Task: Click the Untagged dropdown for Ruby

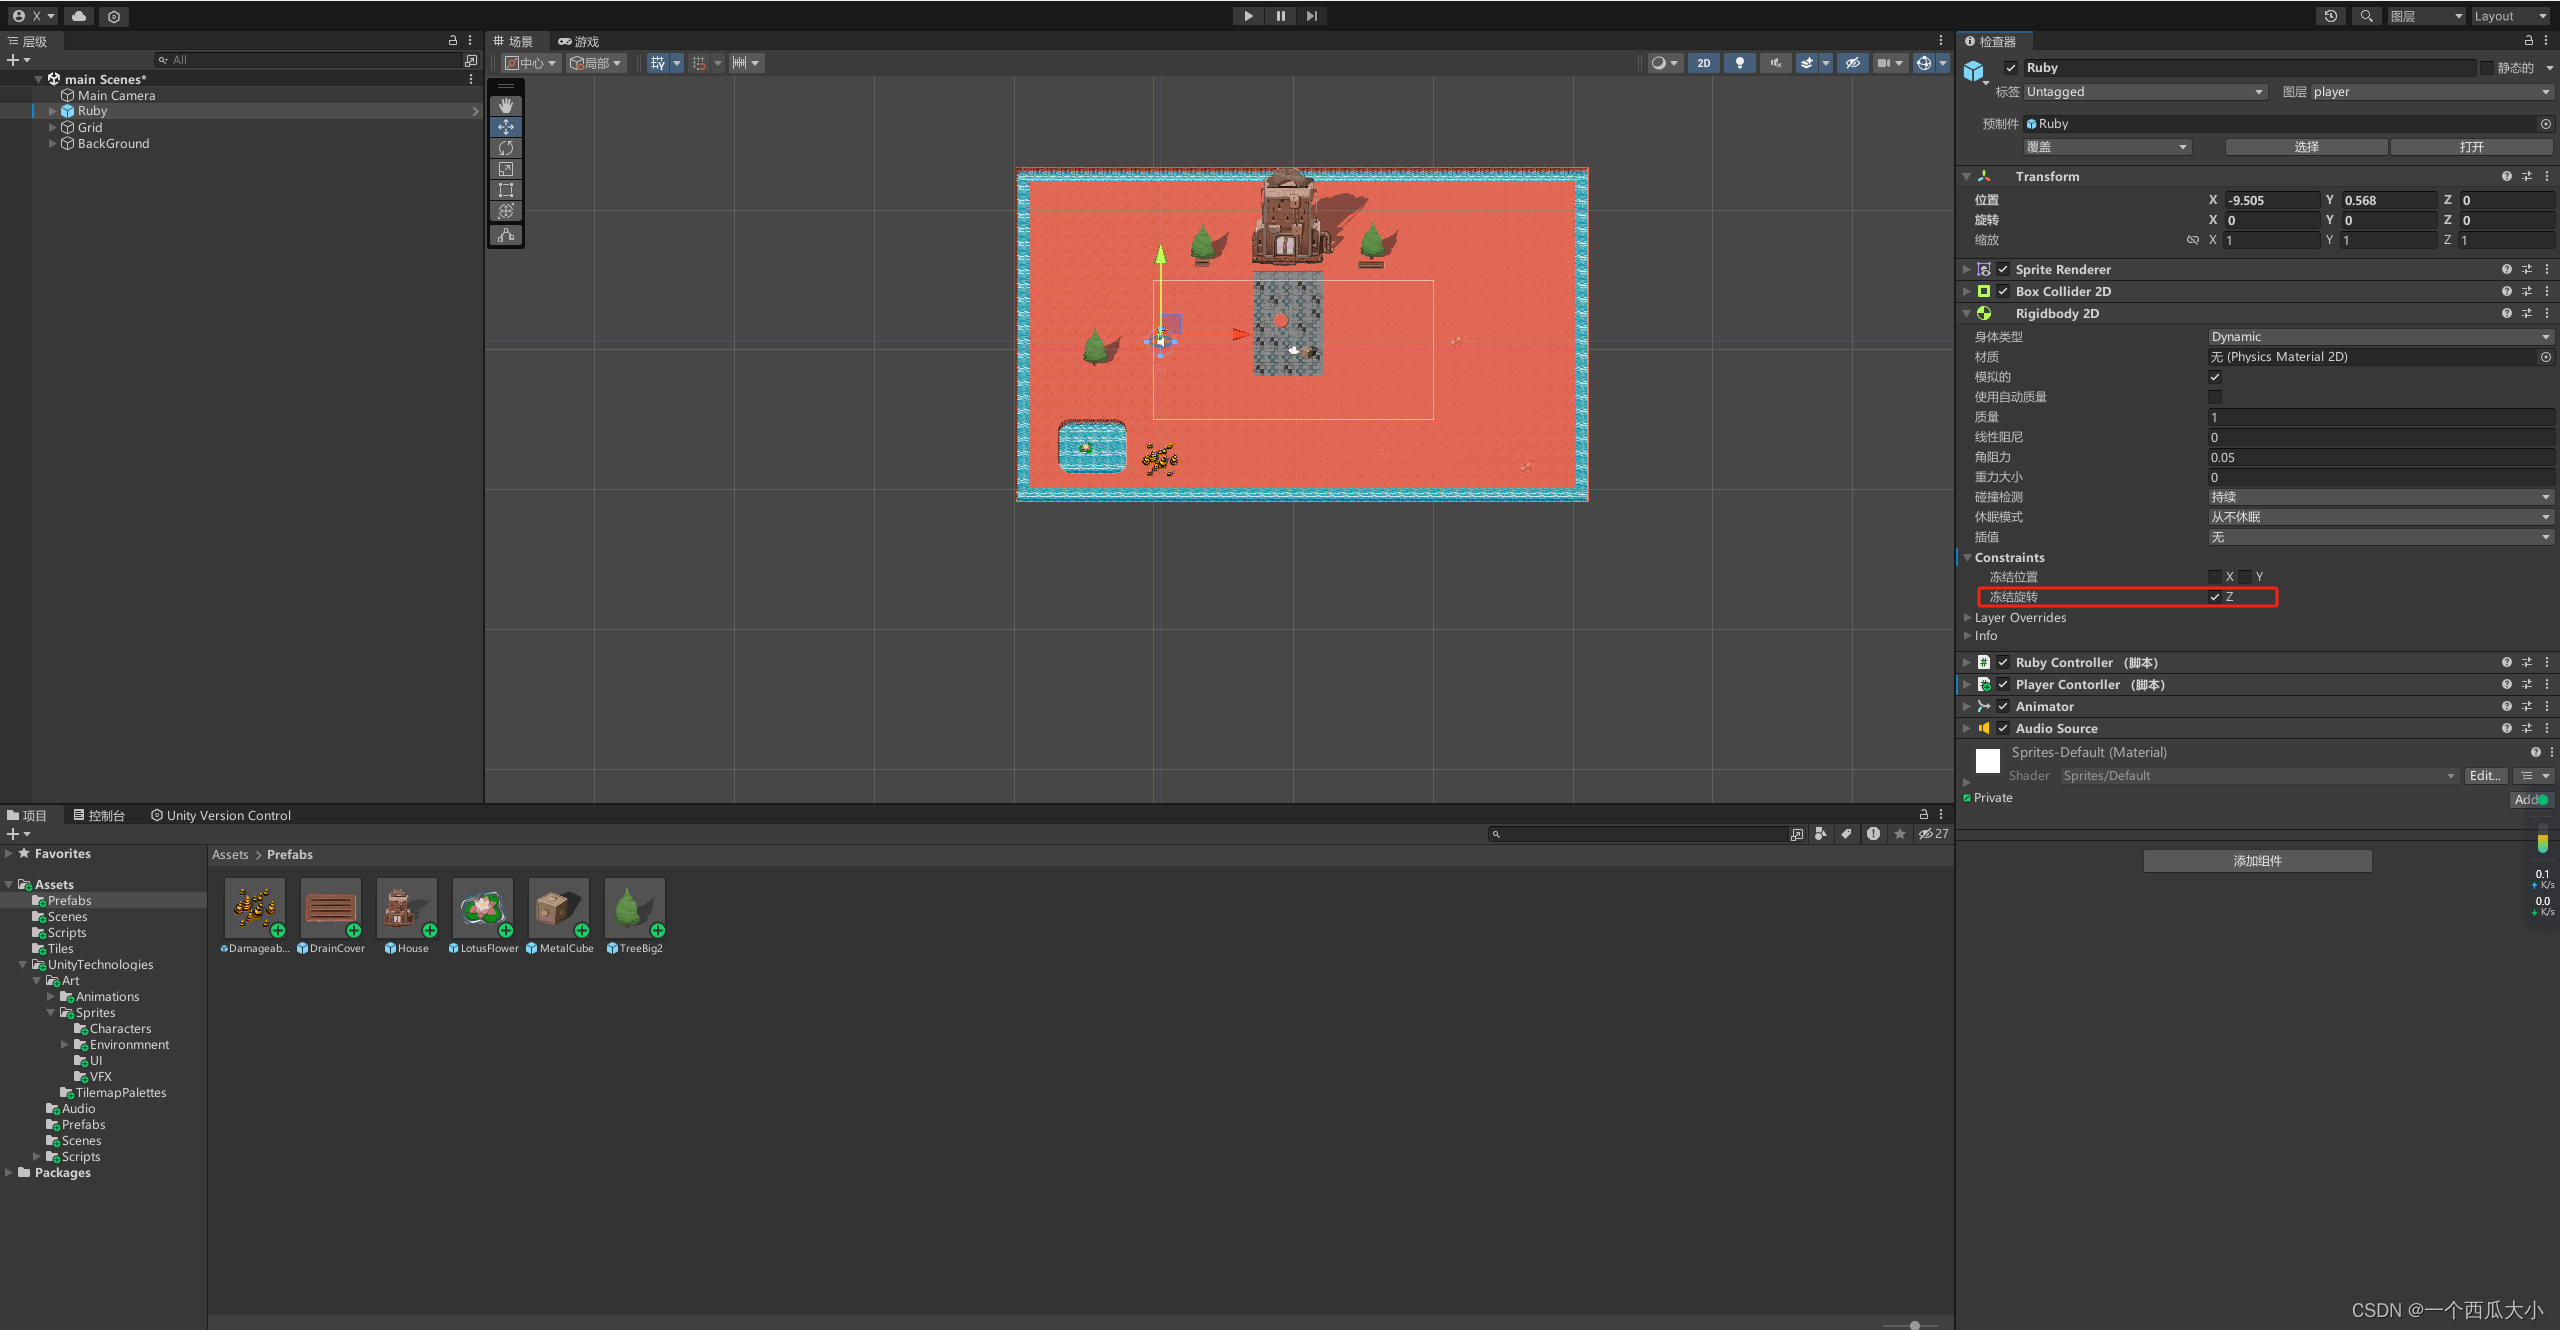Action: tap(2138, 91)
